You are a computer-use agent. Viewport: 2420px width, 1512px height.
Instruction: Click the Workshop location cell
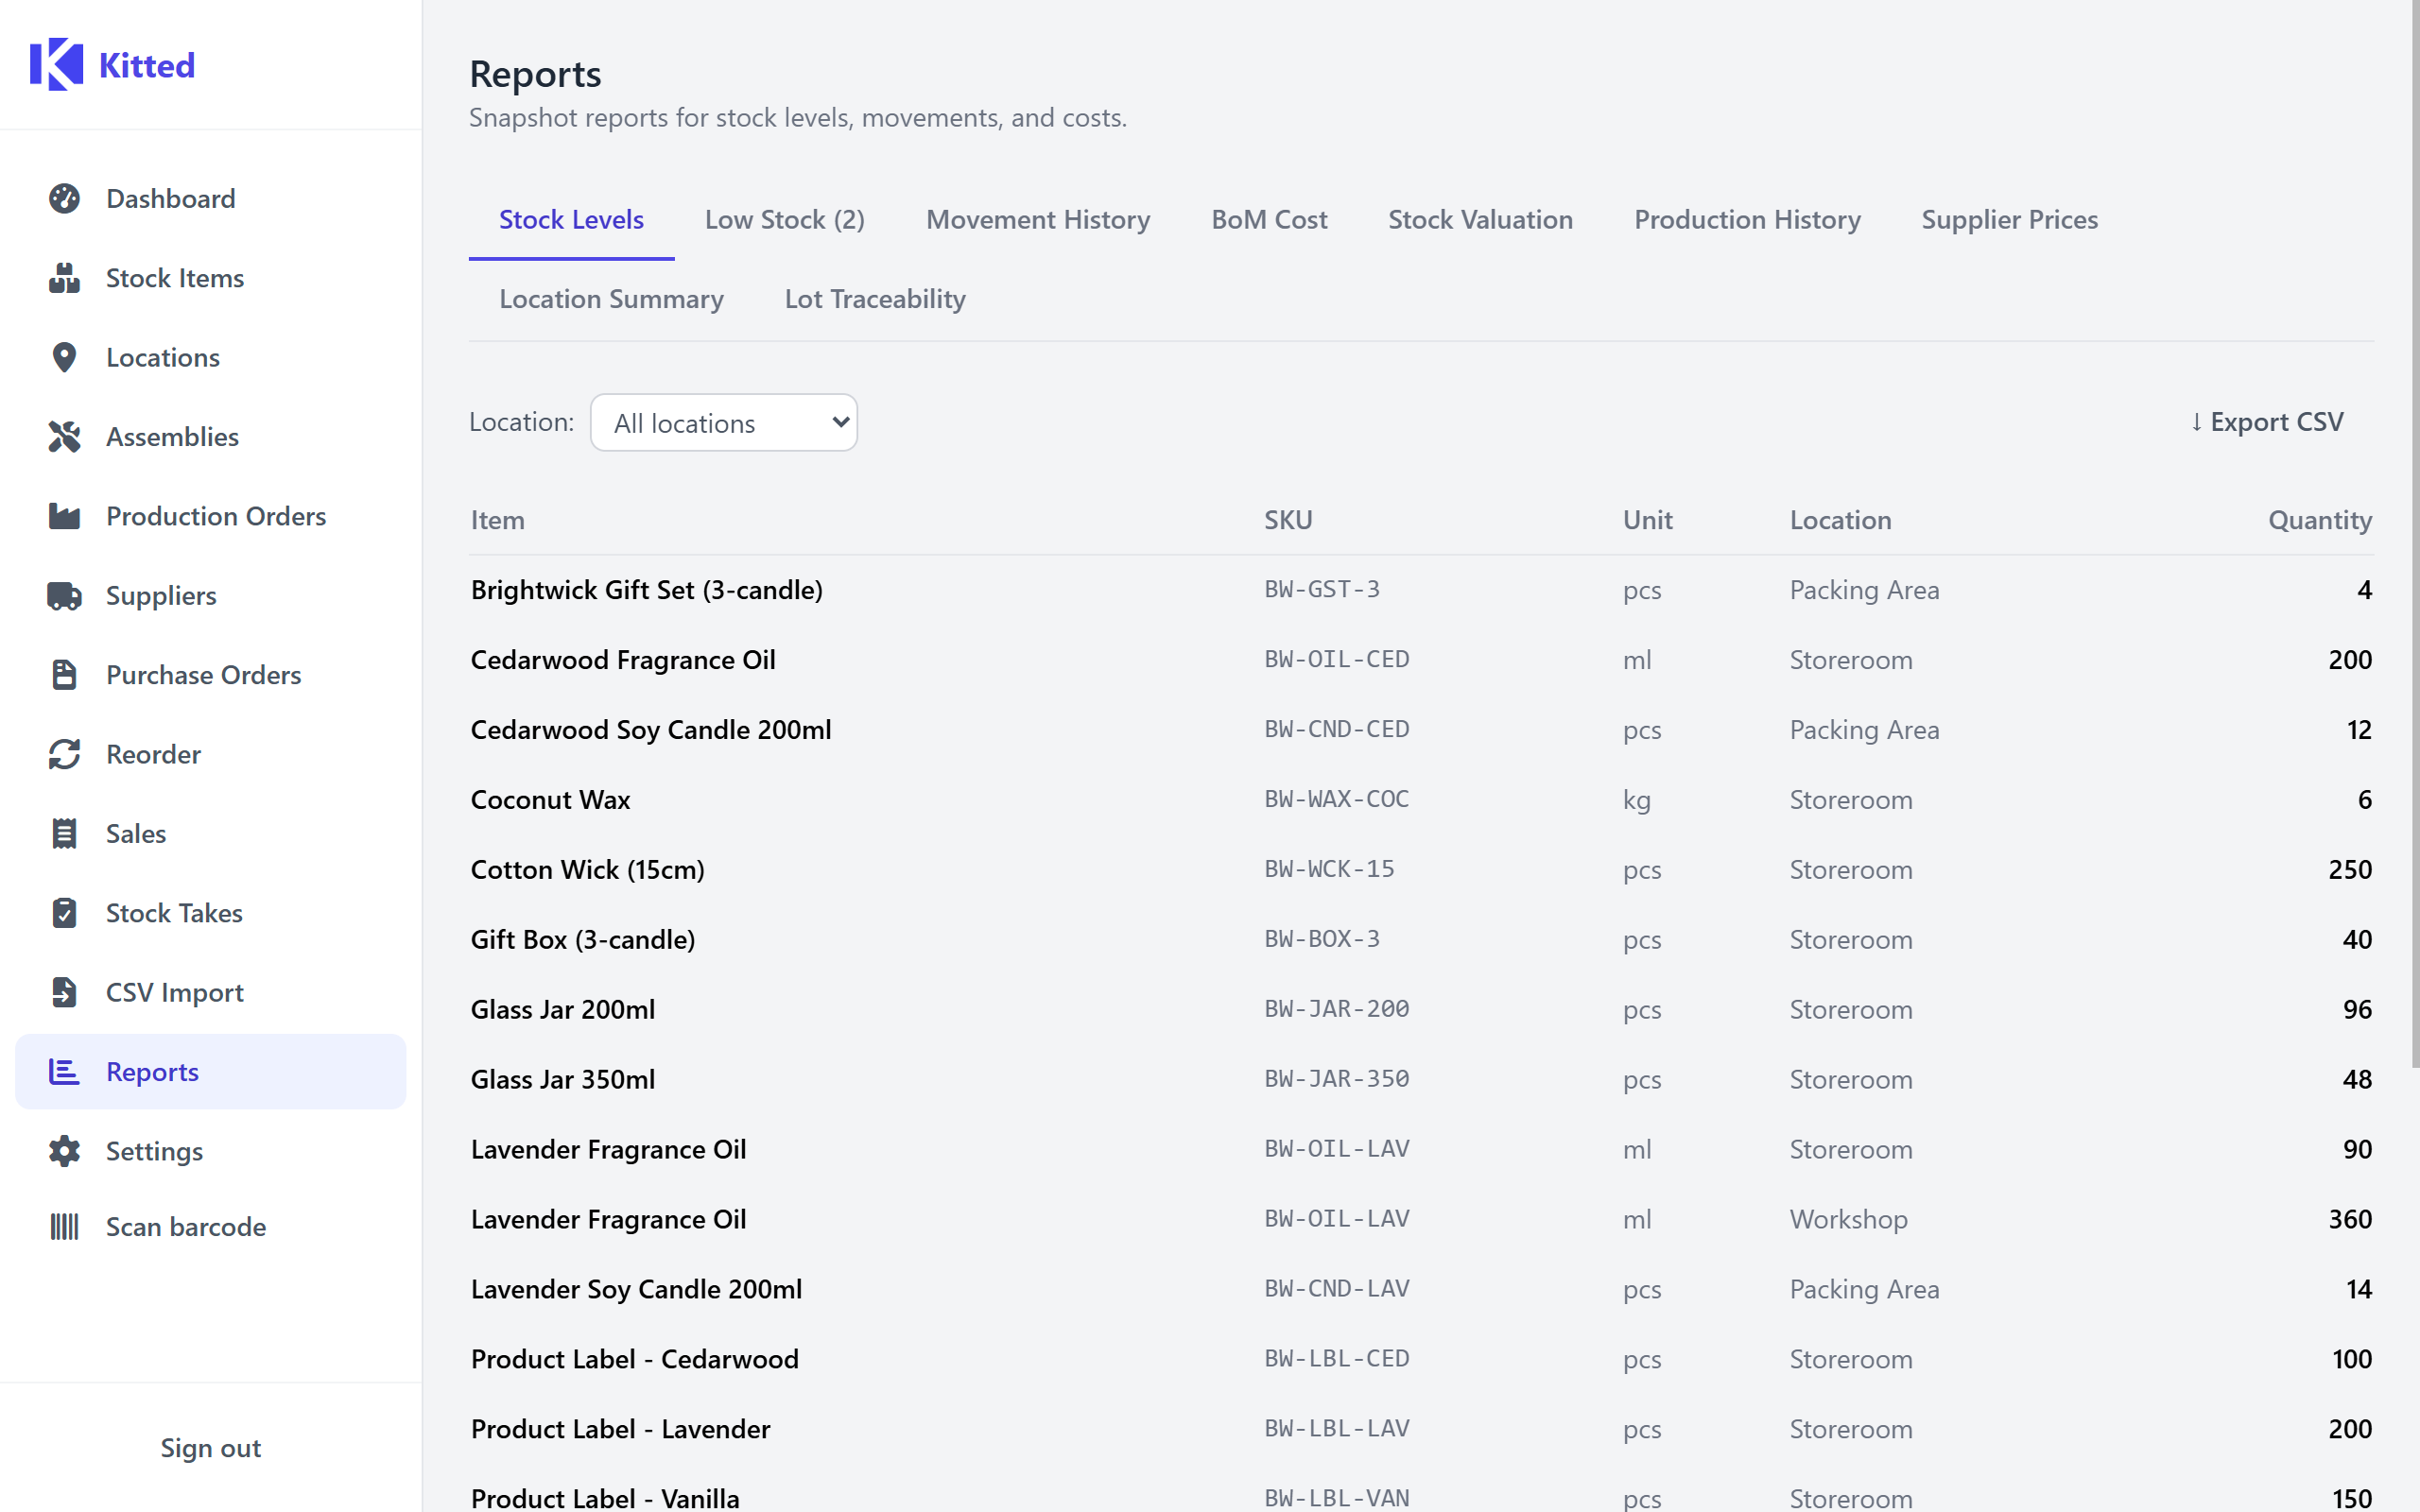pos(1849,1219)
